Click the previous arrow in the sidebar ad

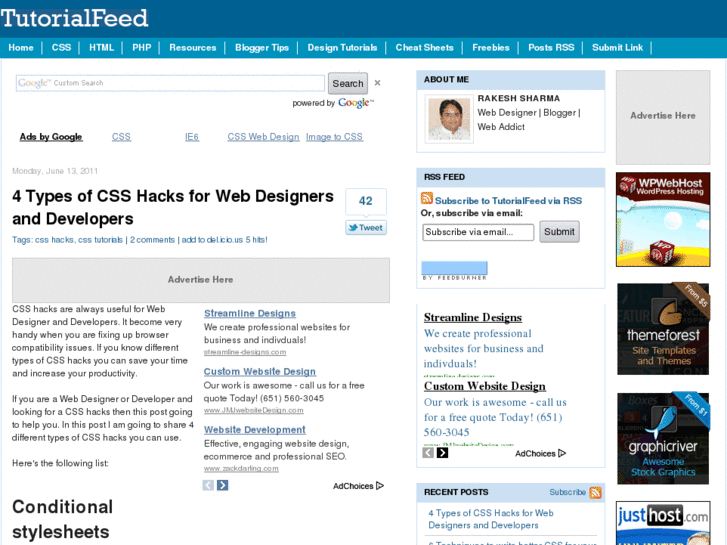[428, 453]
